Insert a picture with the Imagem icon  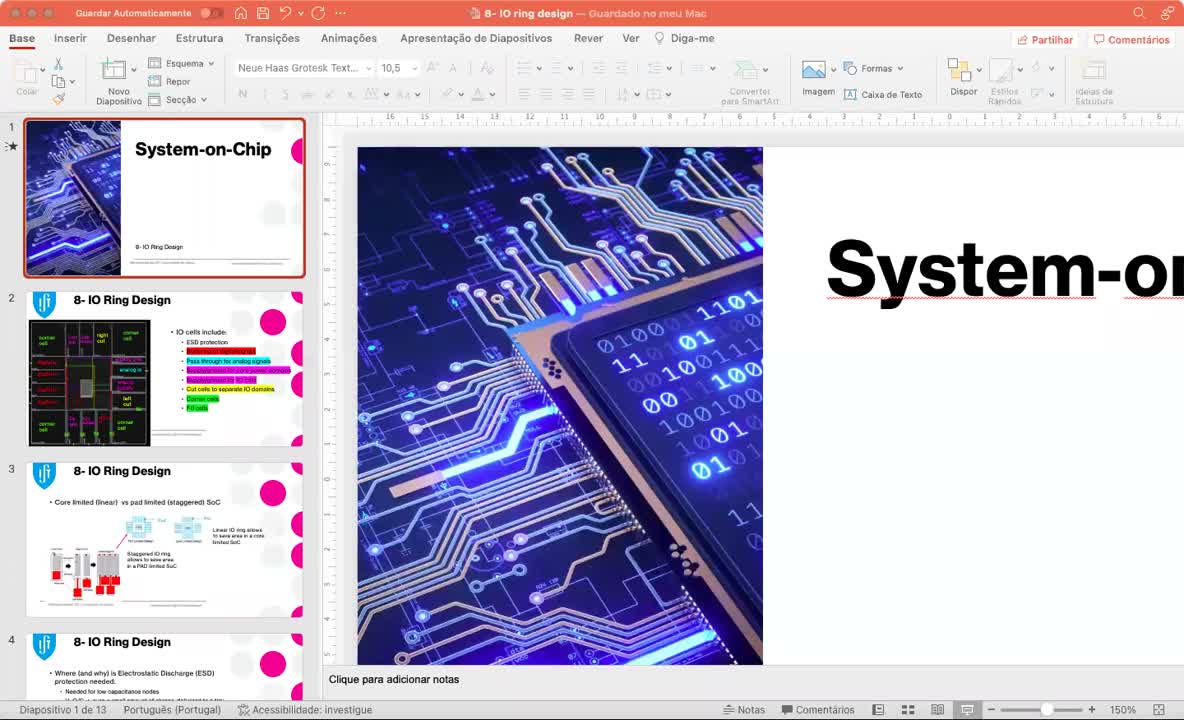pos(813,70)
